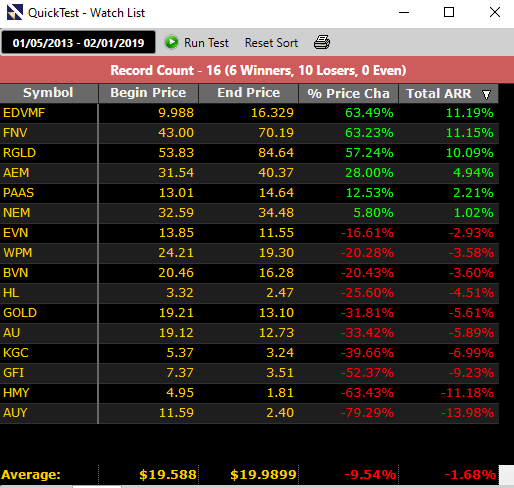Minimize the QuickTest Watch List window
This screenshot has width=514, height=488.
coord(404,13)
